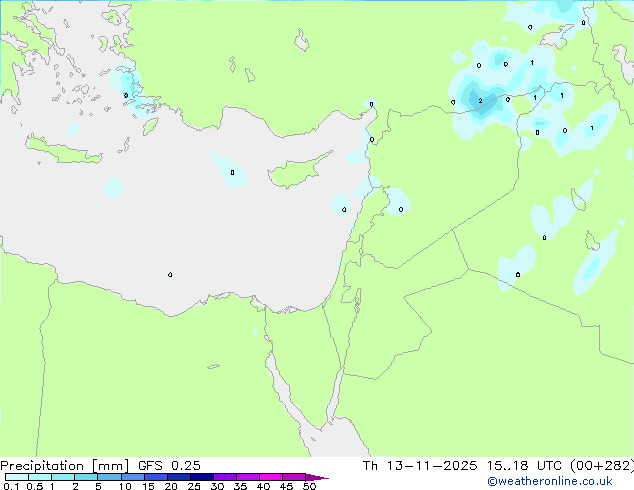Pick the 10–15 mm legend color swatch
Screen dimensions: 634x490
pos(132,477)
